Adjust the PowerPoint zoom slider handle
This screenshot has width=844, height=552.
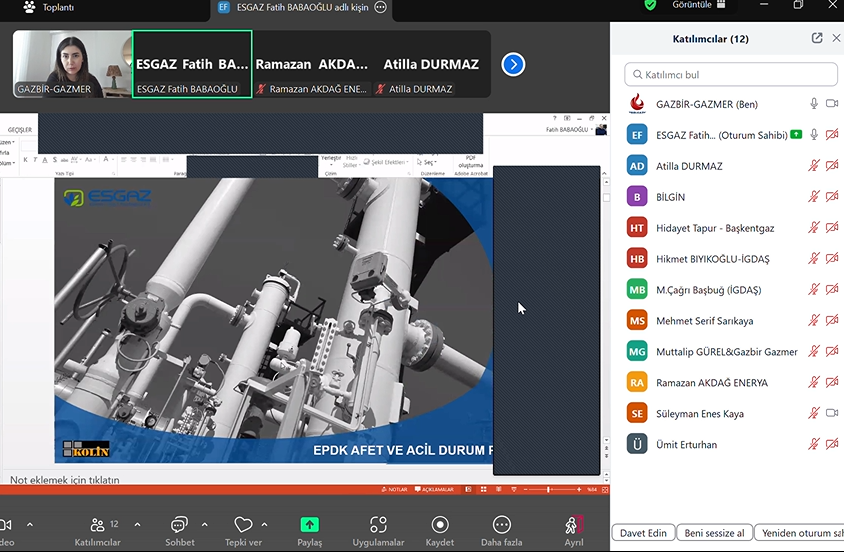click(x=548, y=490)
